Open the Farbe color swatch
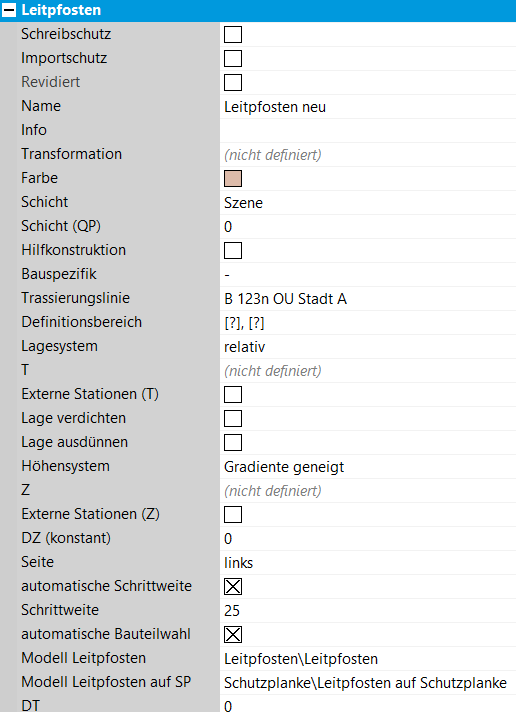This screenshot has height=712, width=516. (x=233, y=178)
